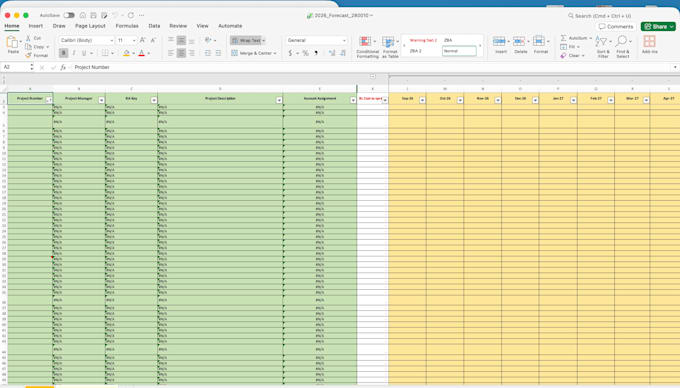
Task: Open the Project Manager filter dropdown
Action: (x=101, y=100)
